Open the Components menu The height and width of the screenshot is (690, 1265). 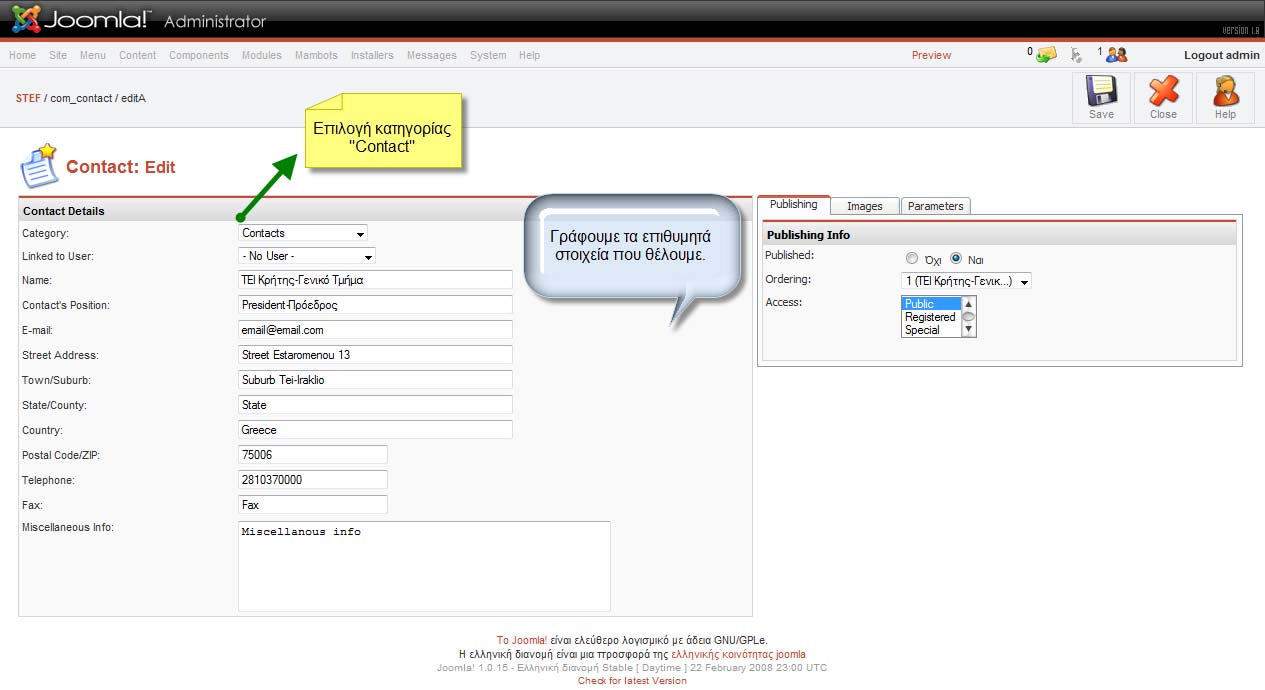[x=199, y=55]
